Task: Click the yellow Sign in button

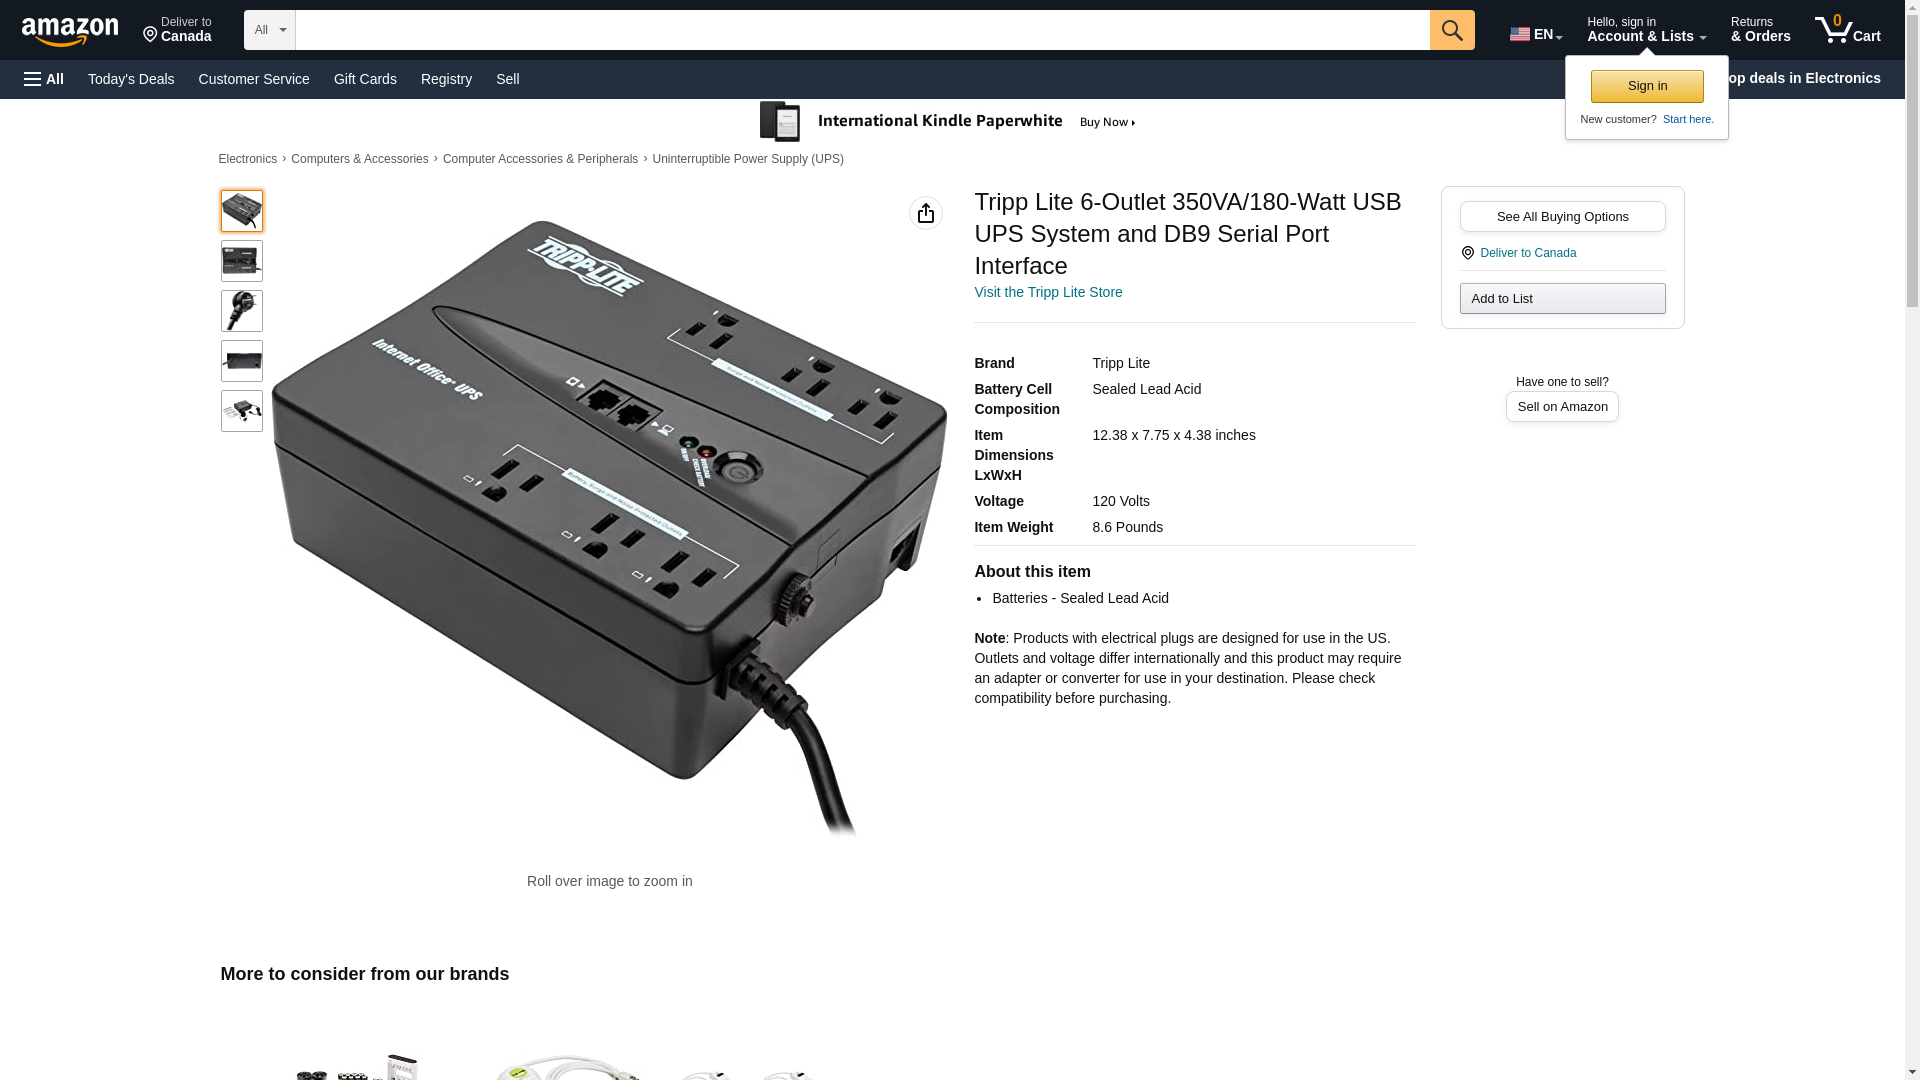Action: 1646,86
